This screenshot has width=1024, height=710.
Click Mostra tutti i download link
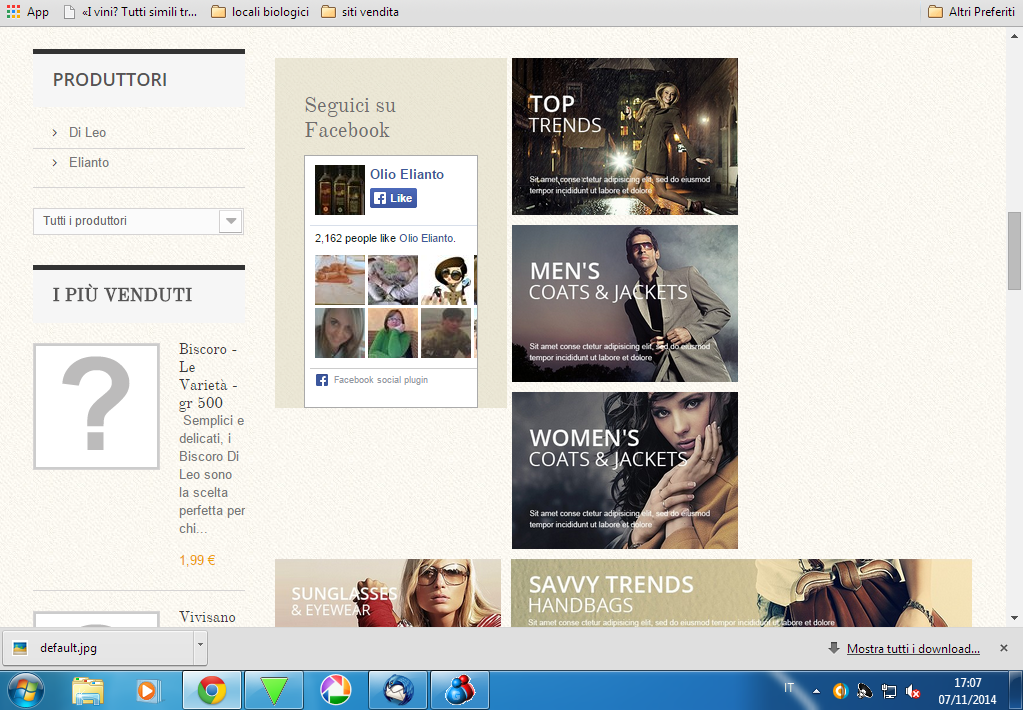click(x=913, y=649)
